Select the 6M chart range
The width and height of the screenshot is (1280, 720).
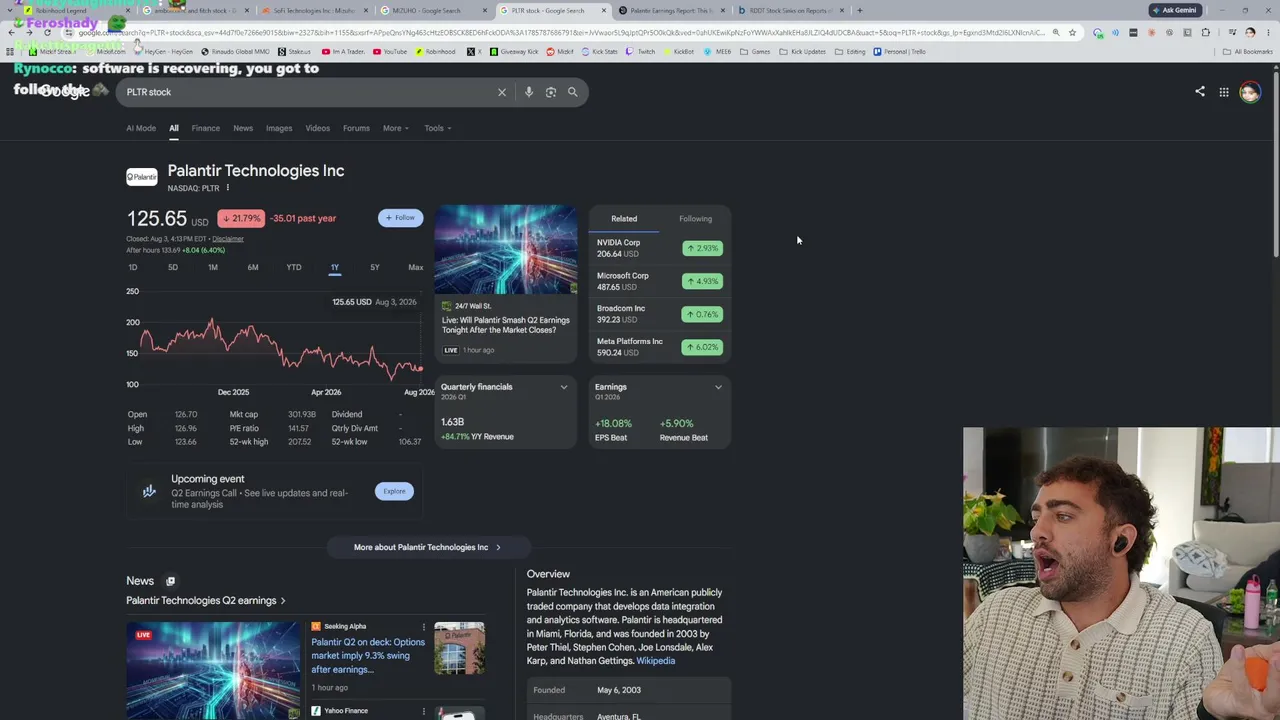click(253, 267)
